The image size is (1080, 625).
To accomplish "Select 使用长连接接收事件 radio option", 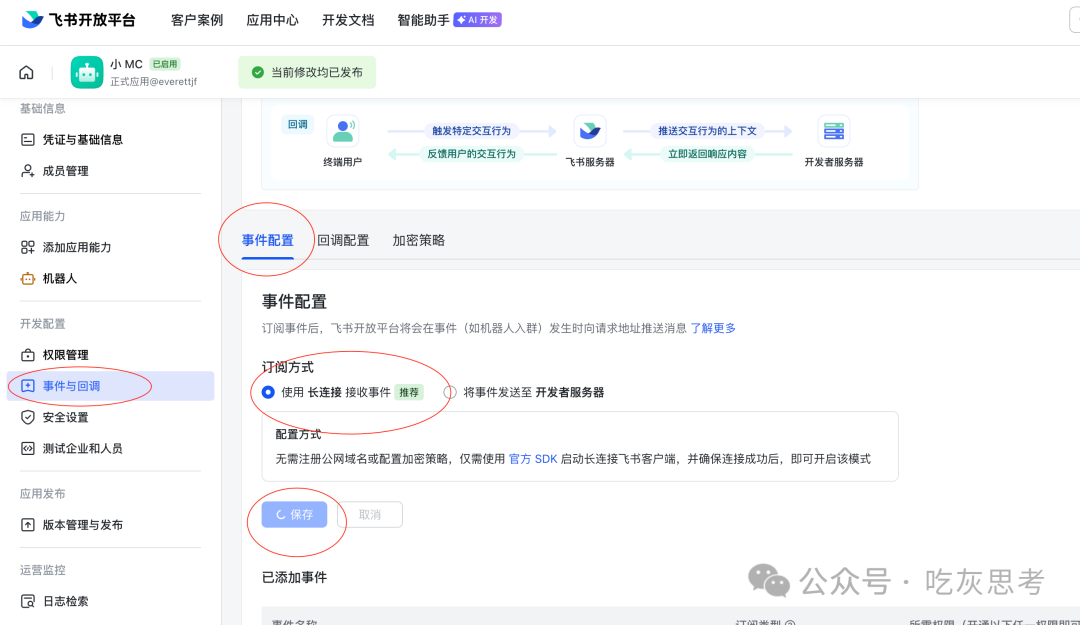I will (x=268, y=392).
